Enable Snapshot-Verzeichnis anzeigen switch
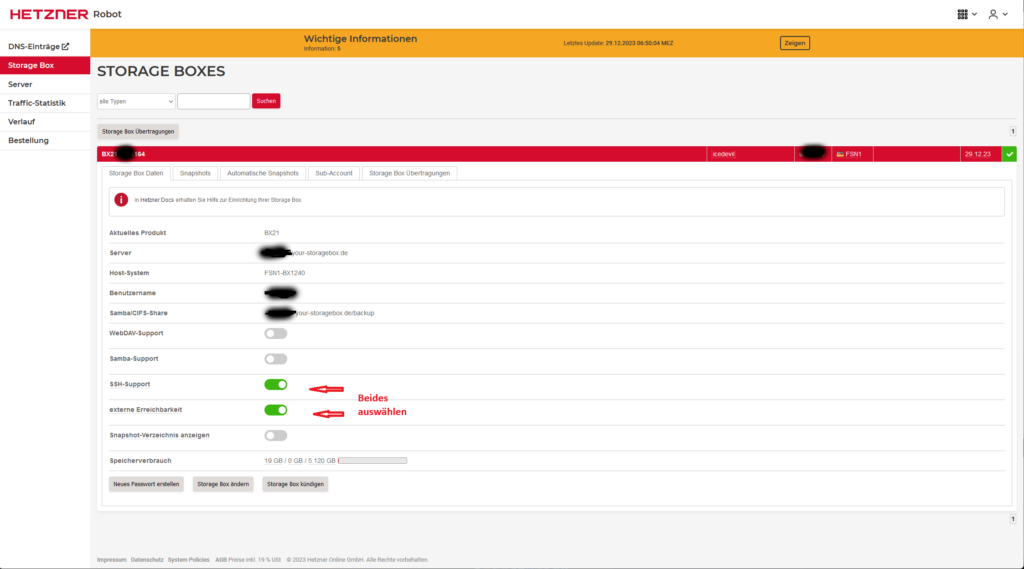 click(276, 435)
